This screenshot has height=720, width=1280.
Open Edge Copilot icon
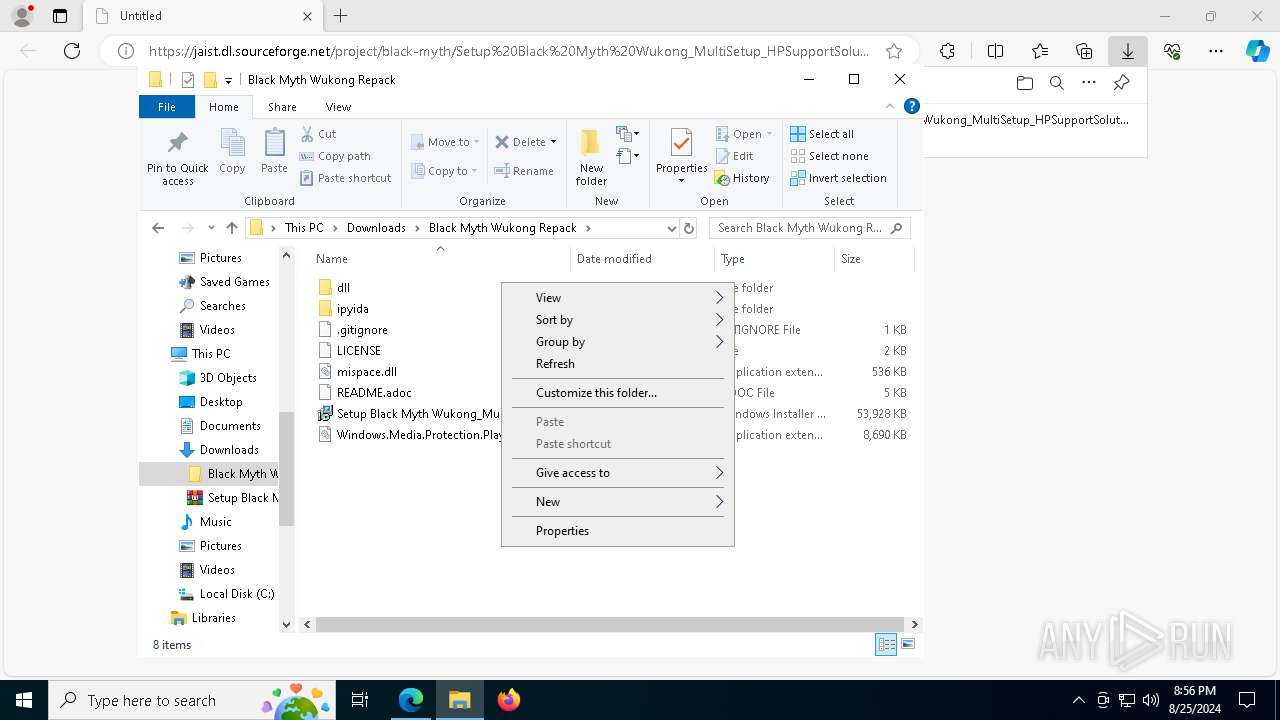point(1258,51)
